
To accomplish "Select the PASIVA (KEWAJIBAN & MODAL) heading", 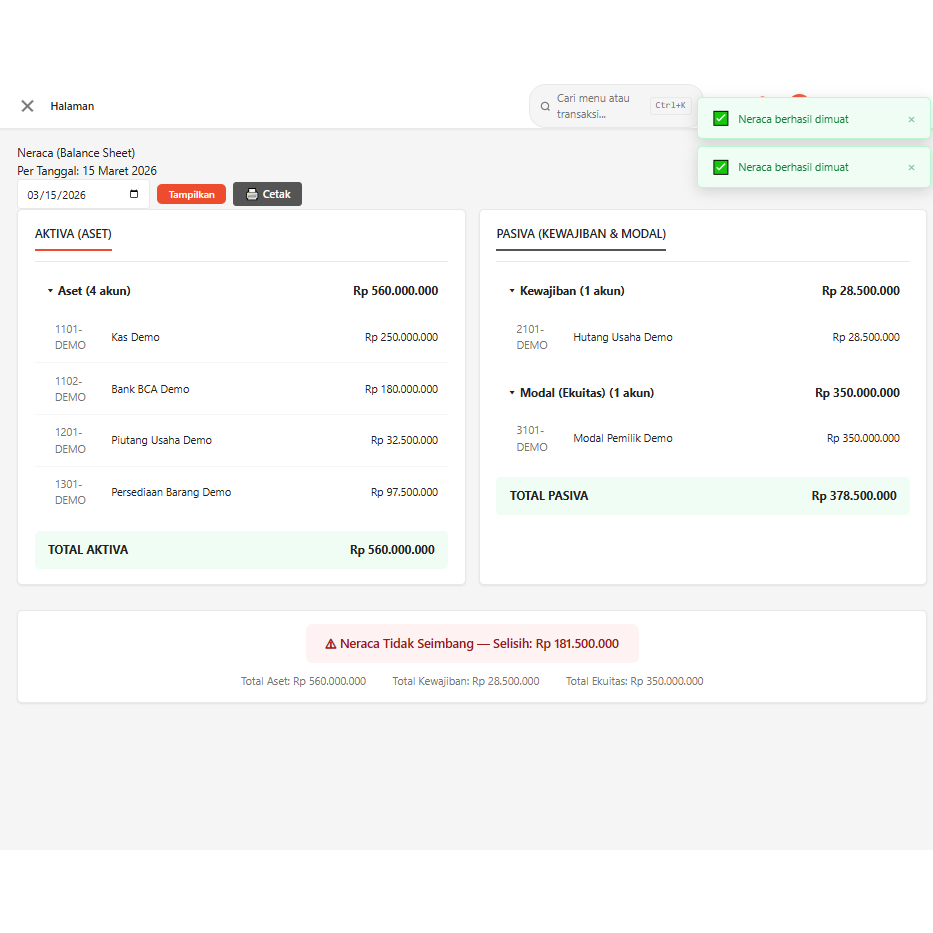I will [581, 234].
